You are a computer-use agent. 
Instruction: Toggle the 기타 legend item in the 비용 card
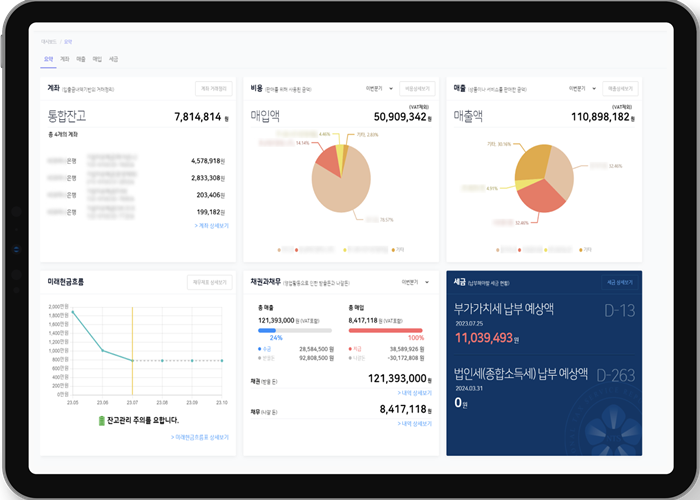pyautogui.click(x=398, y=250)
